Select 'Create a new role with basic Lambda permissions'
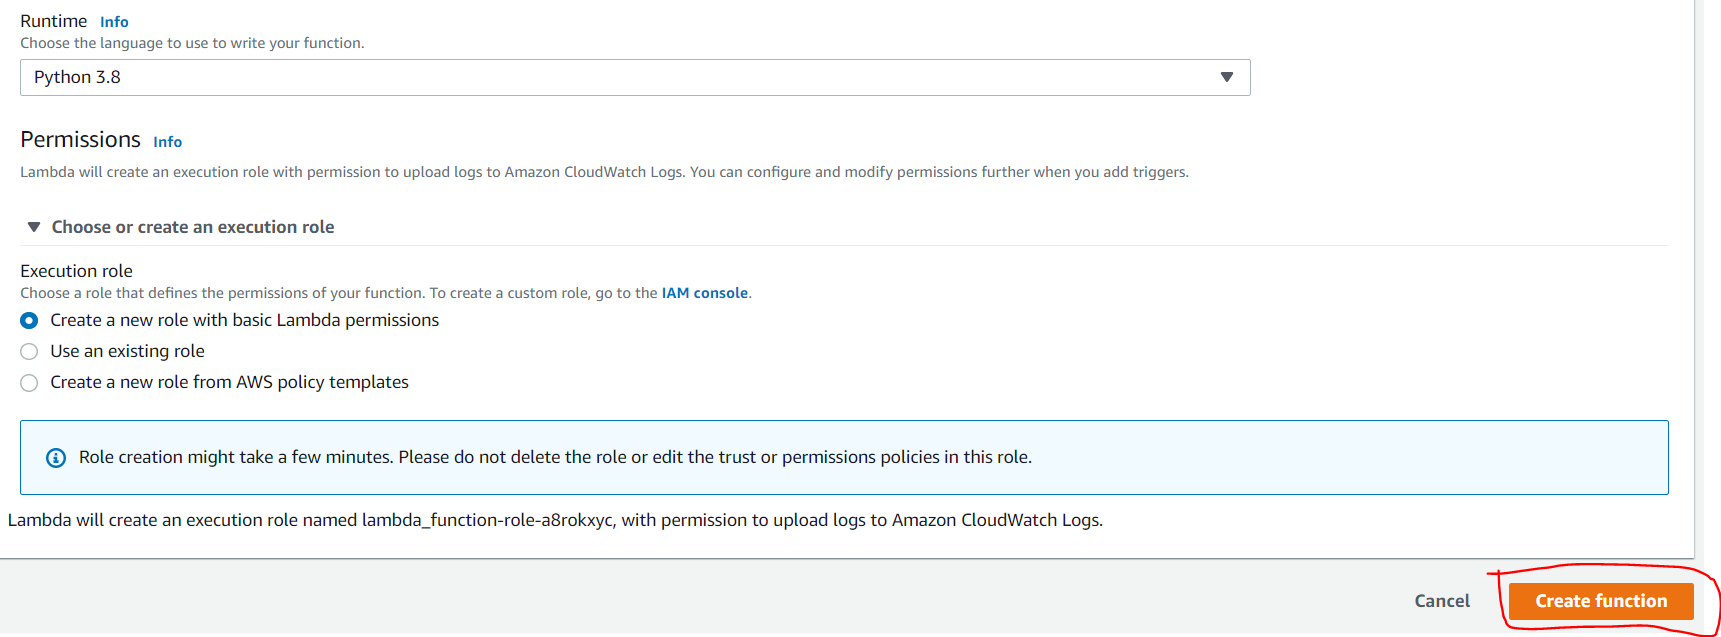Viewport: 1721px width, 637px height. [x=30, y=321]
